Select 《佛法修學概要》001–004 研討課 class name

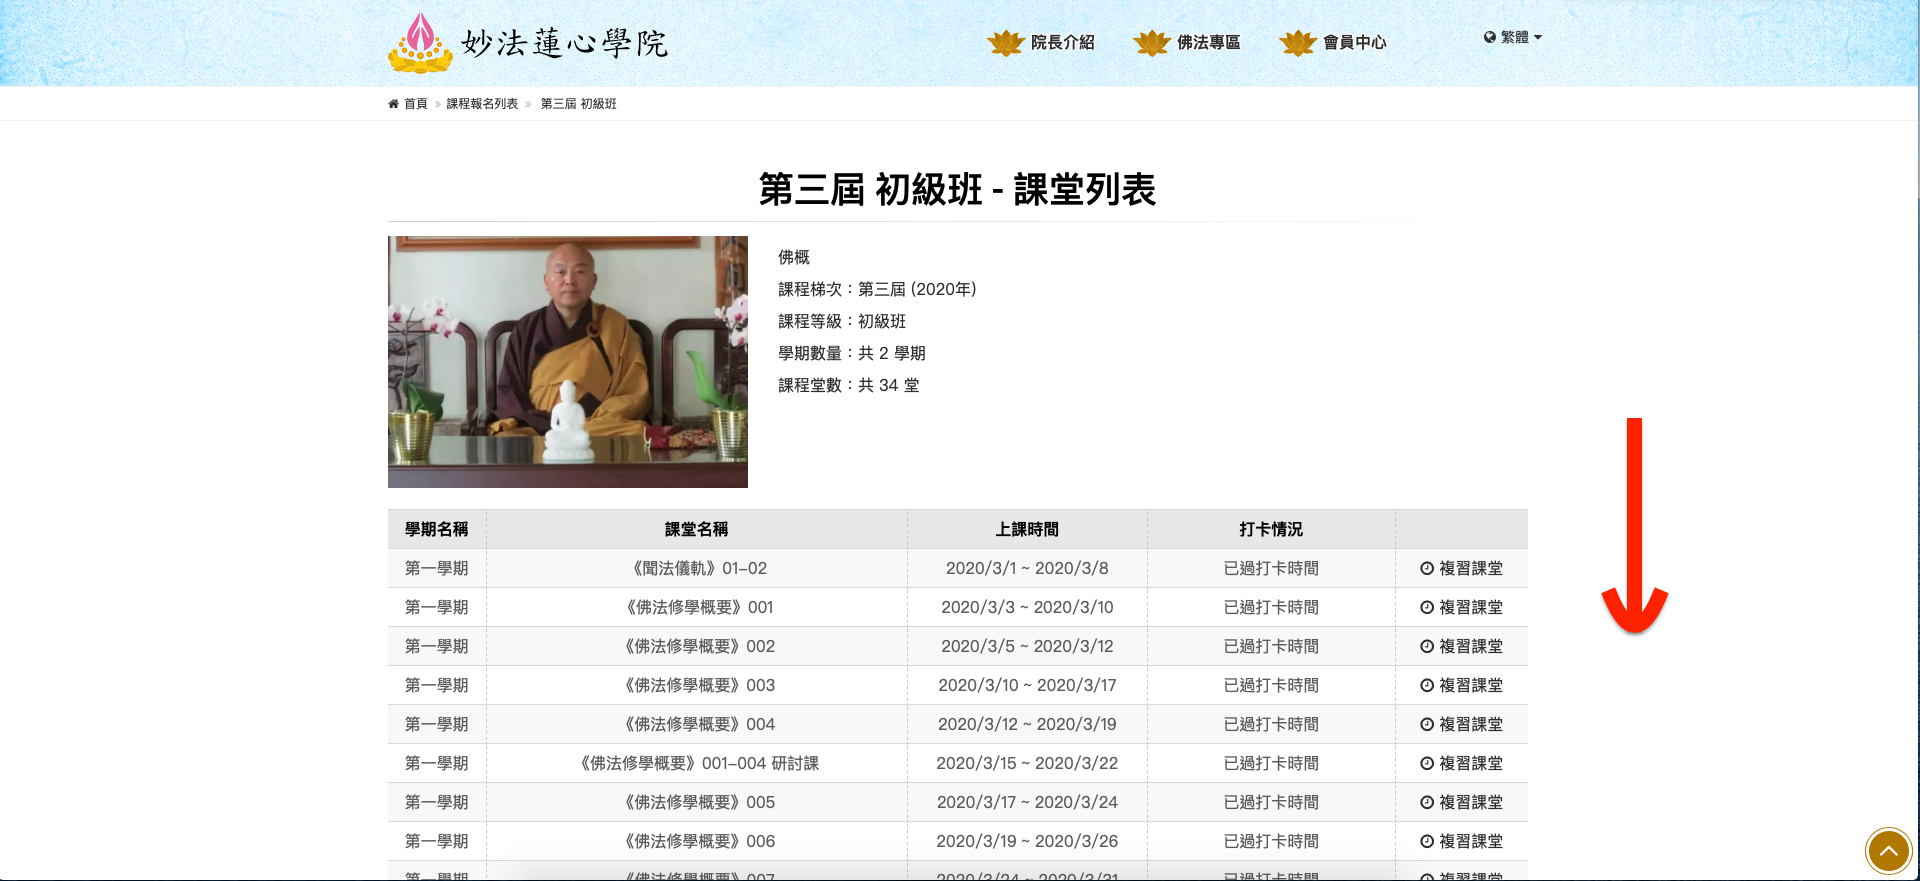click(697, 763)
